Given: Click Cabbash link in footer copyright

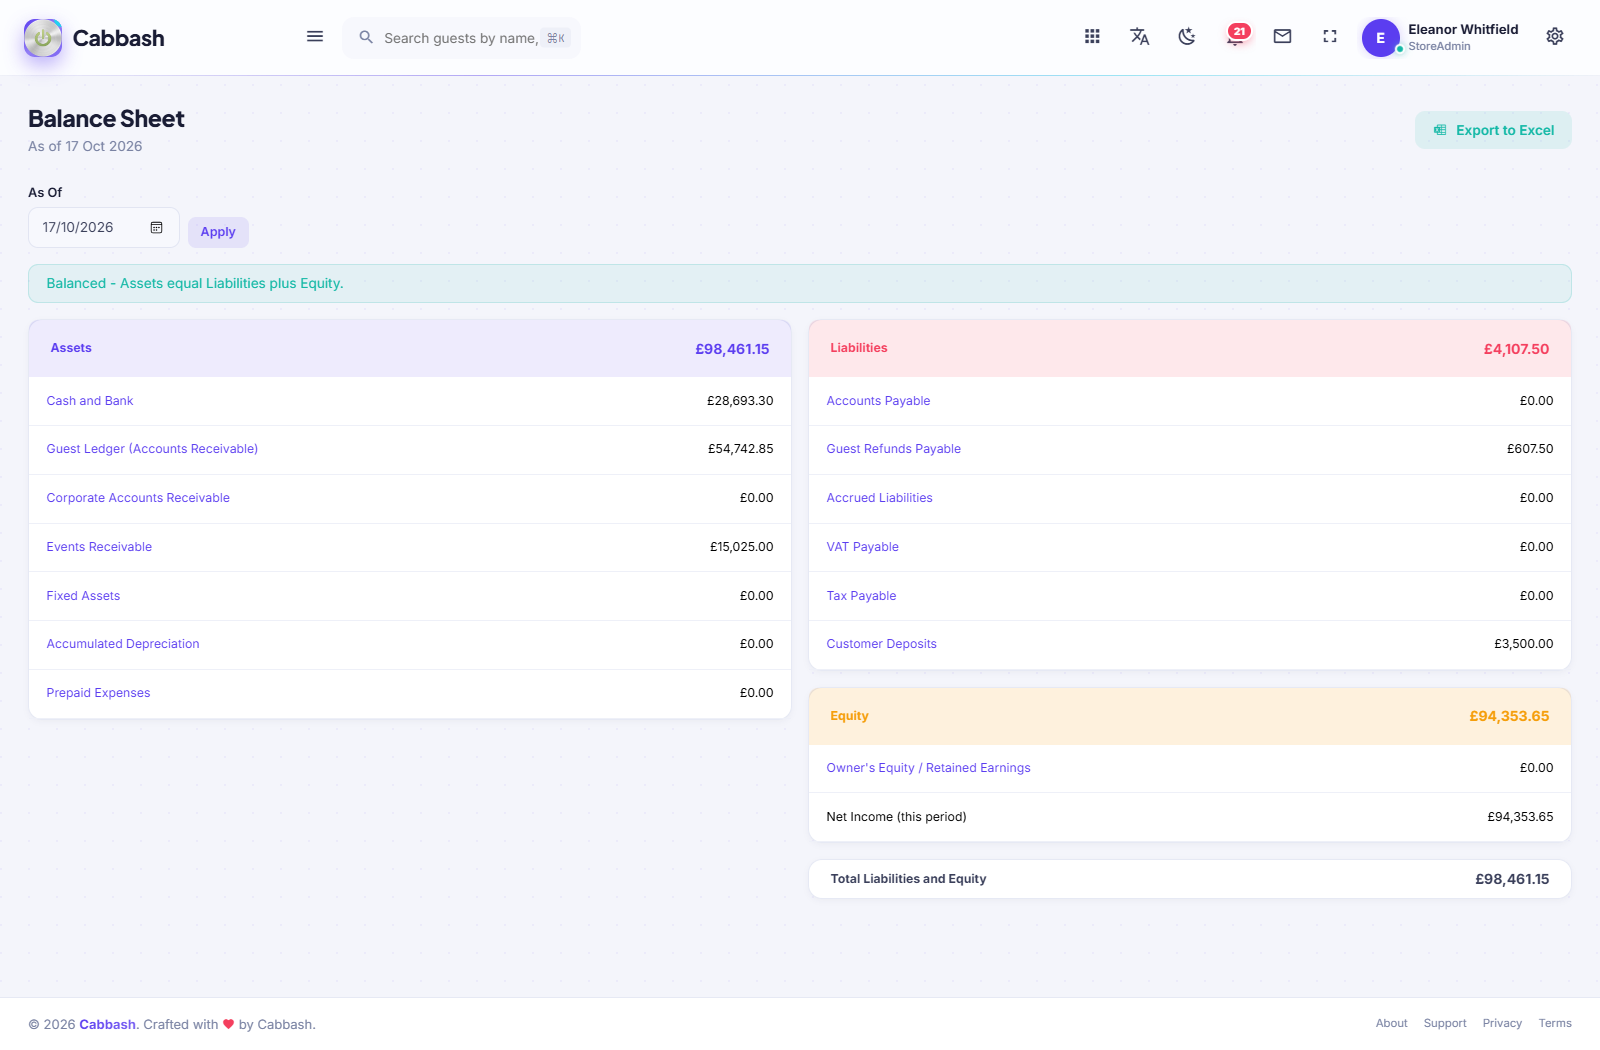Looking at the screenshot, I should coord(107,1024).
